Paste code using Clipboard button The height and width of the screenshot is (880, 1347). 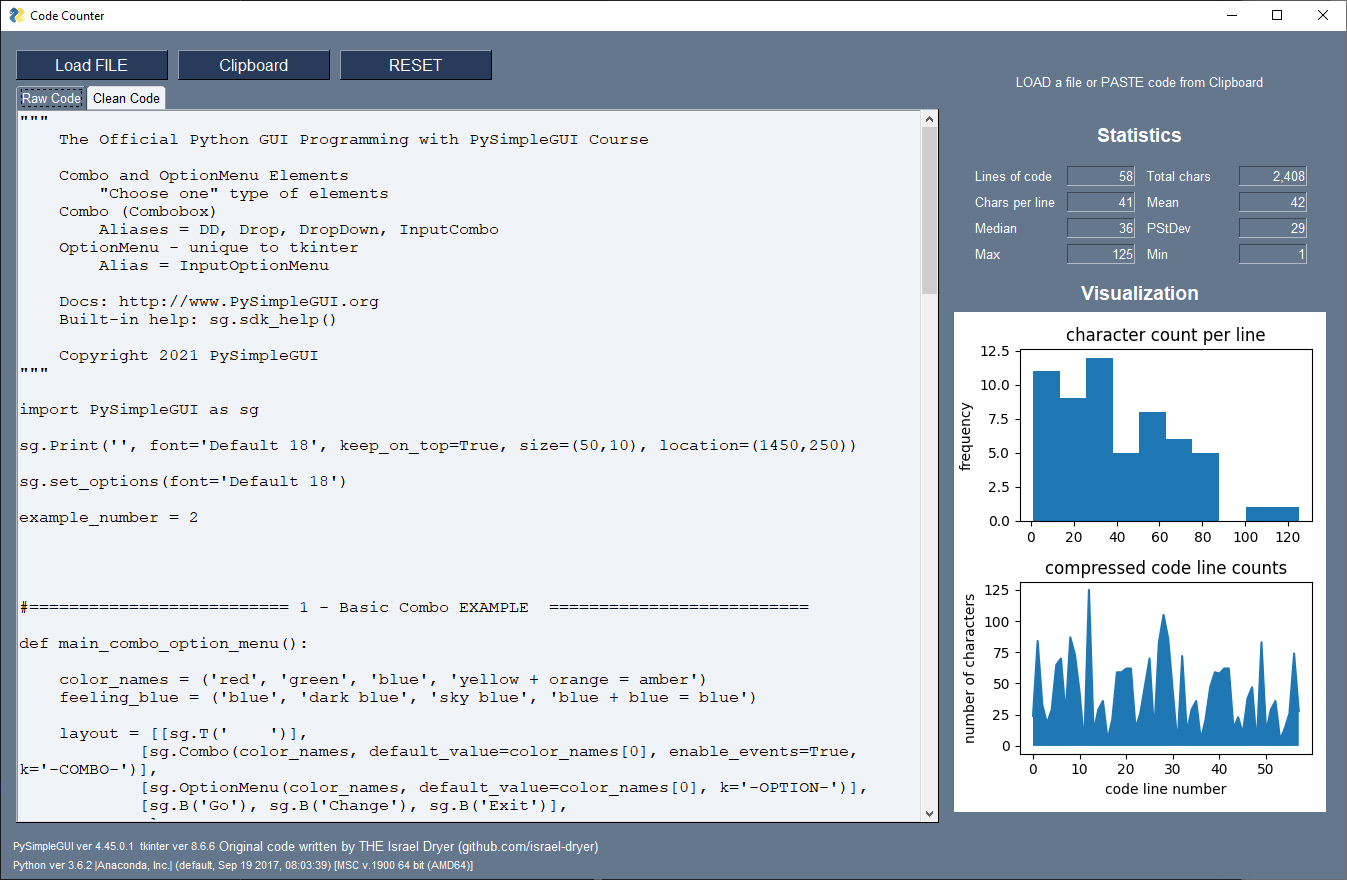tap(253, 65)
